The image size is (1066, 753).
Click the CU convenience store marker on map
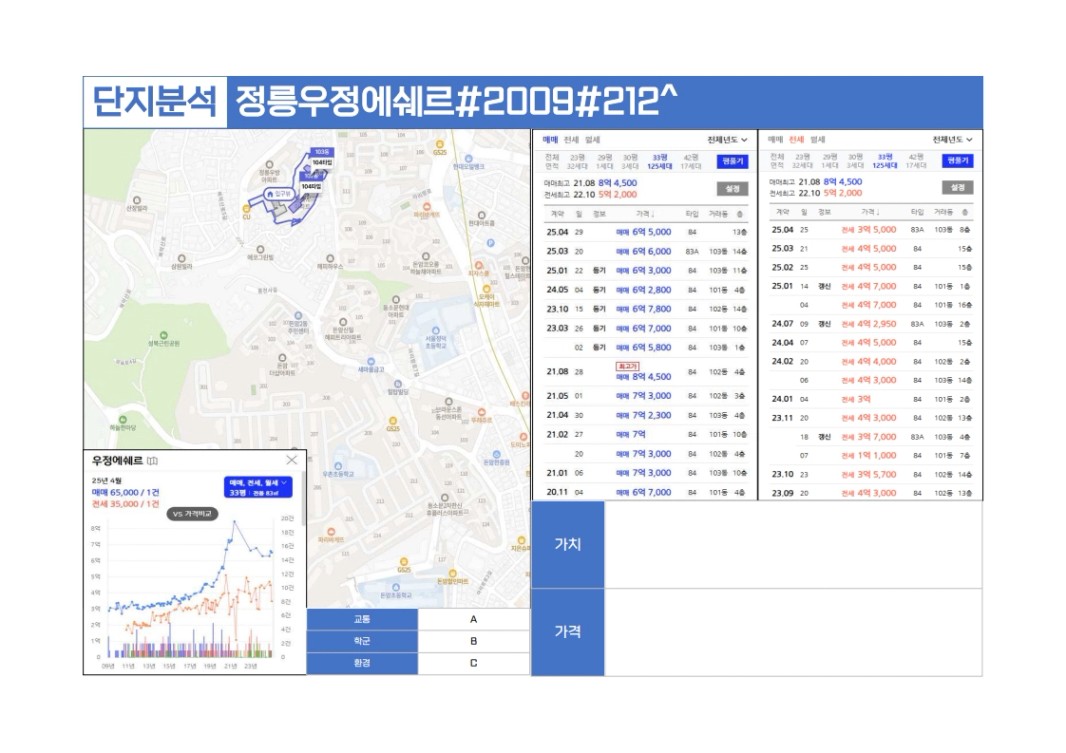pyautogui.click(x=247, y=210)
